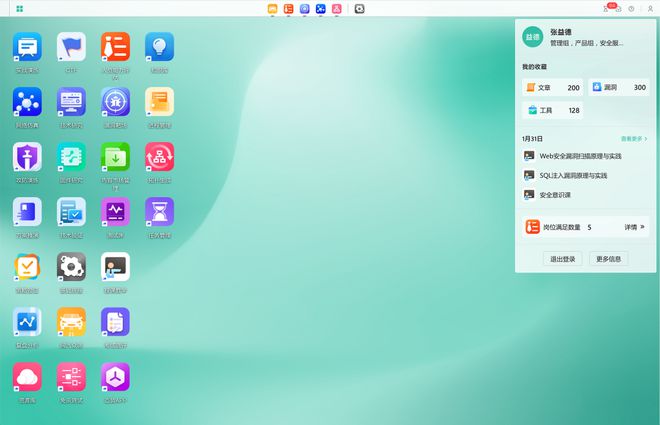Open the pink cloud desktop app

(x=27, y=377)
